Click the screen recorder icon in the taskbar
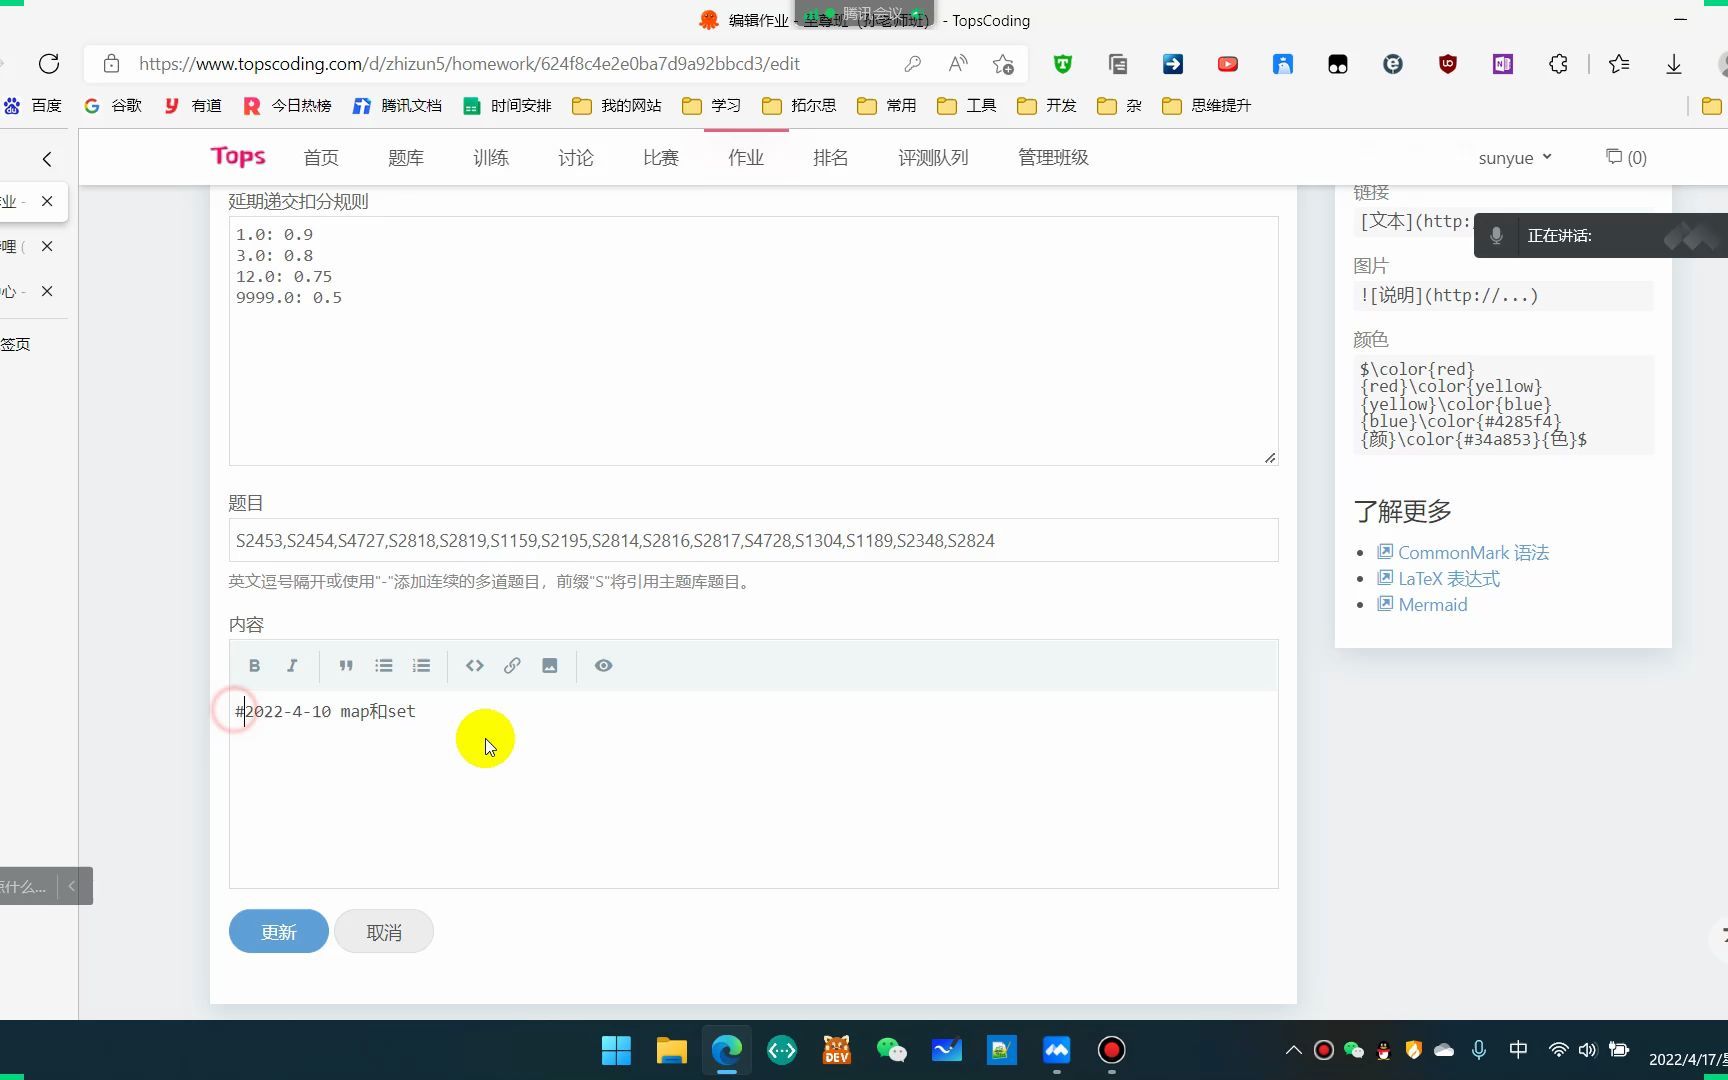The image size is (1728, 1080). point(1111,1050)
